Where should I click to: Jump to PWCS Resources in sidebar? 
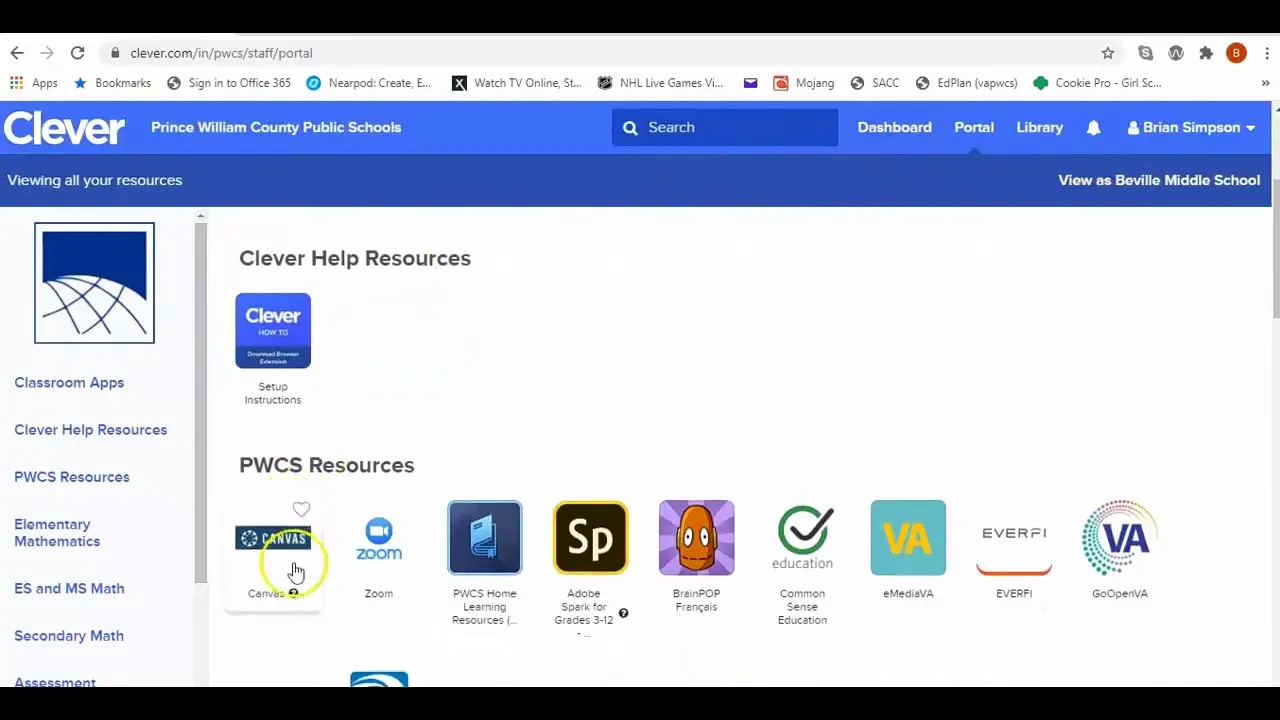click(72, 477)
